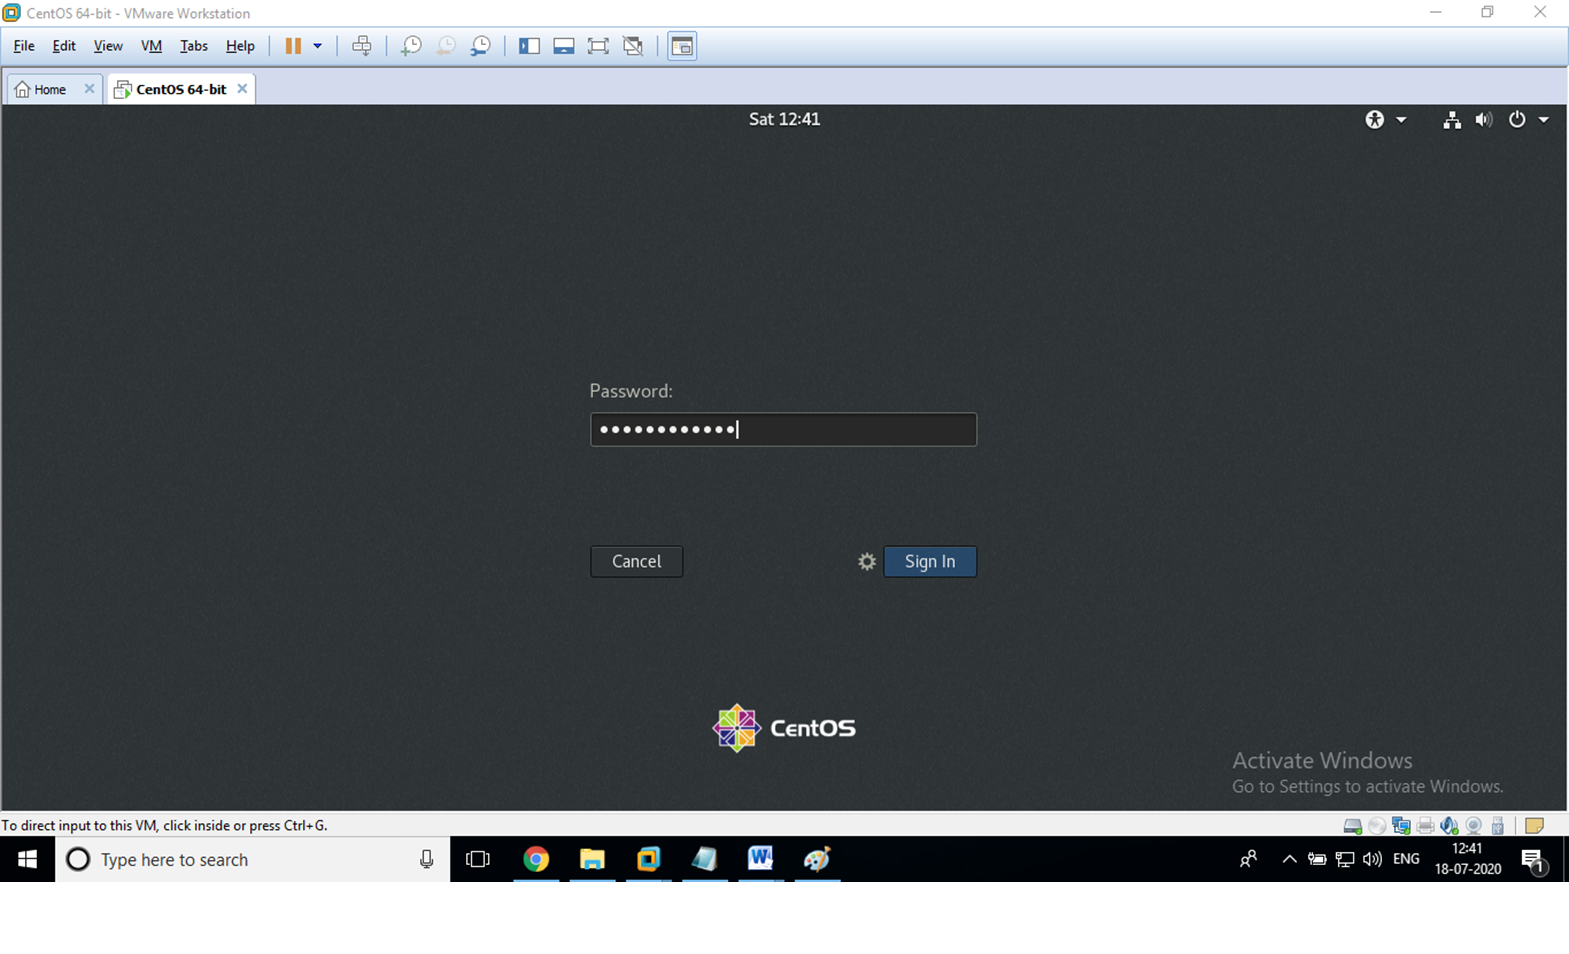Open the Windows notification center
This screenshot has width=1569, height=954.
click(1534, 860)
